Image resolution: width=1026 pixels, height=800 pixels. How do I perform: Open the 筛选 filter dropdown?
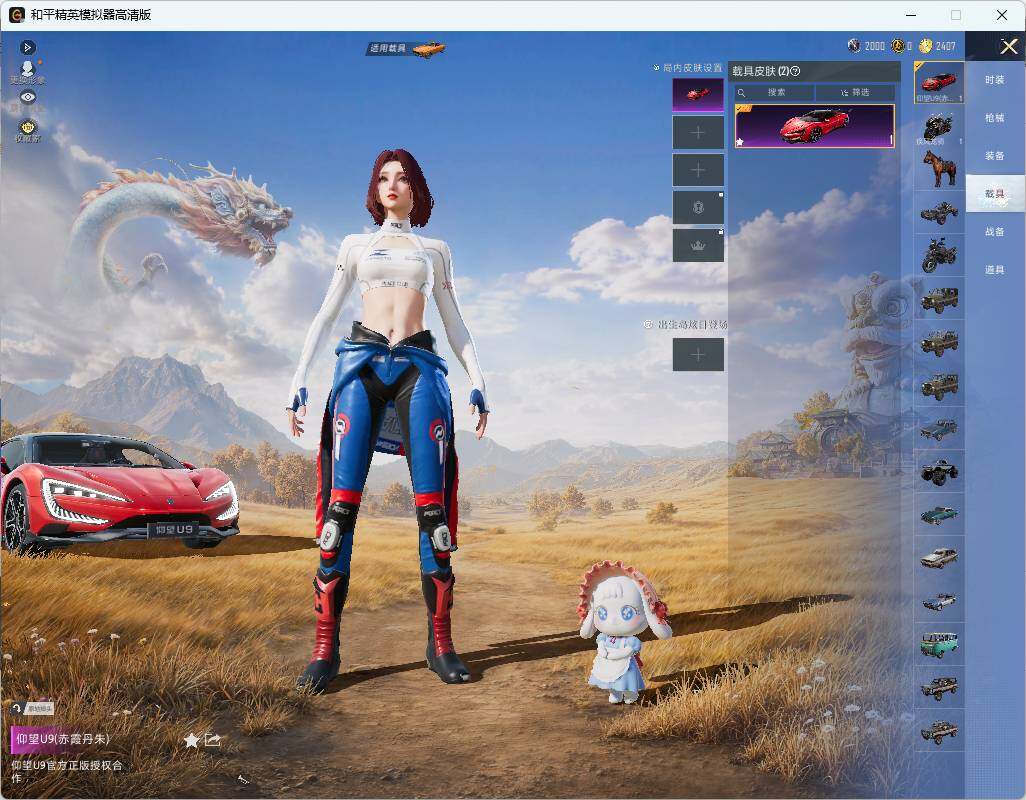(855, 93)
